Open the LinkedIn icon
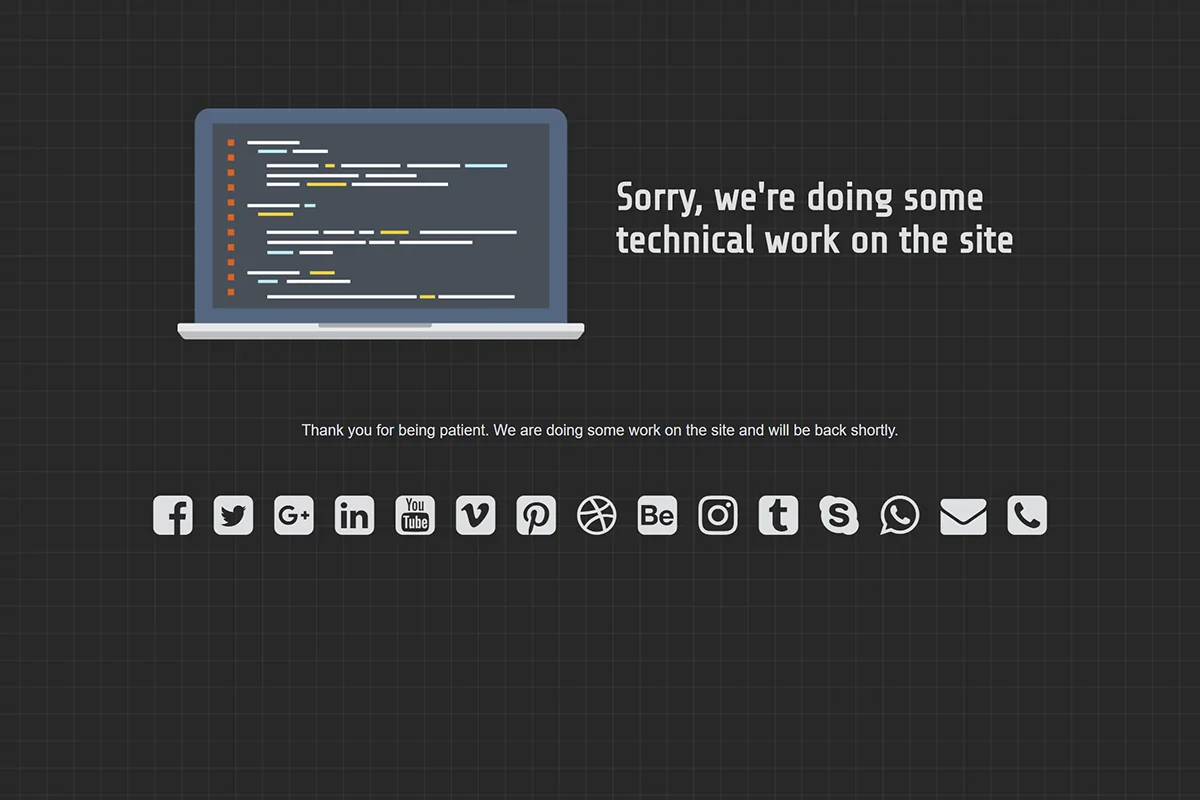 (x=354, y=515)
